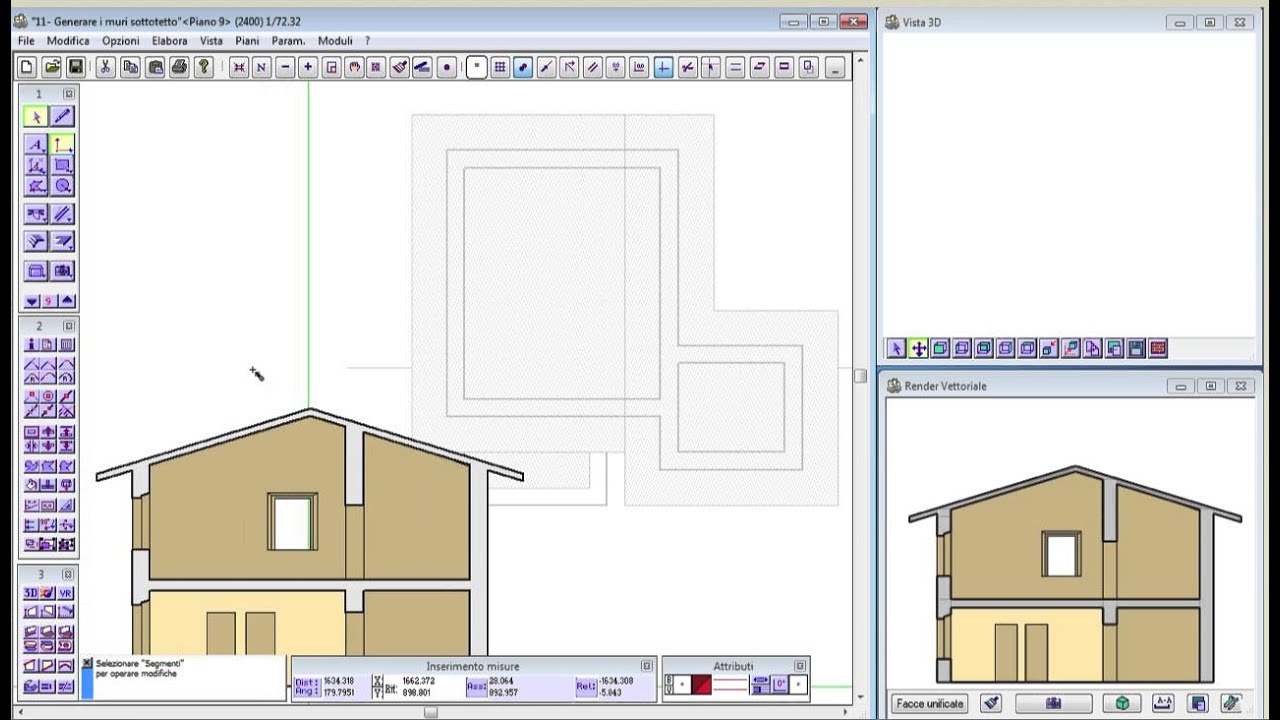Click the dark red color swatch in Attributi
This screenshot has height=720, width=1280.
click(x=702, y=685)
